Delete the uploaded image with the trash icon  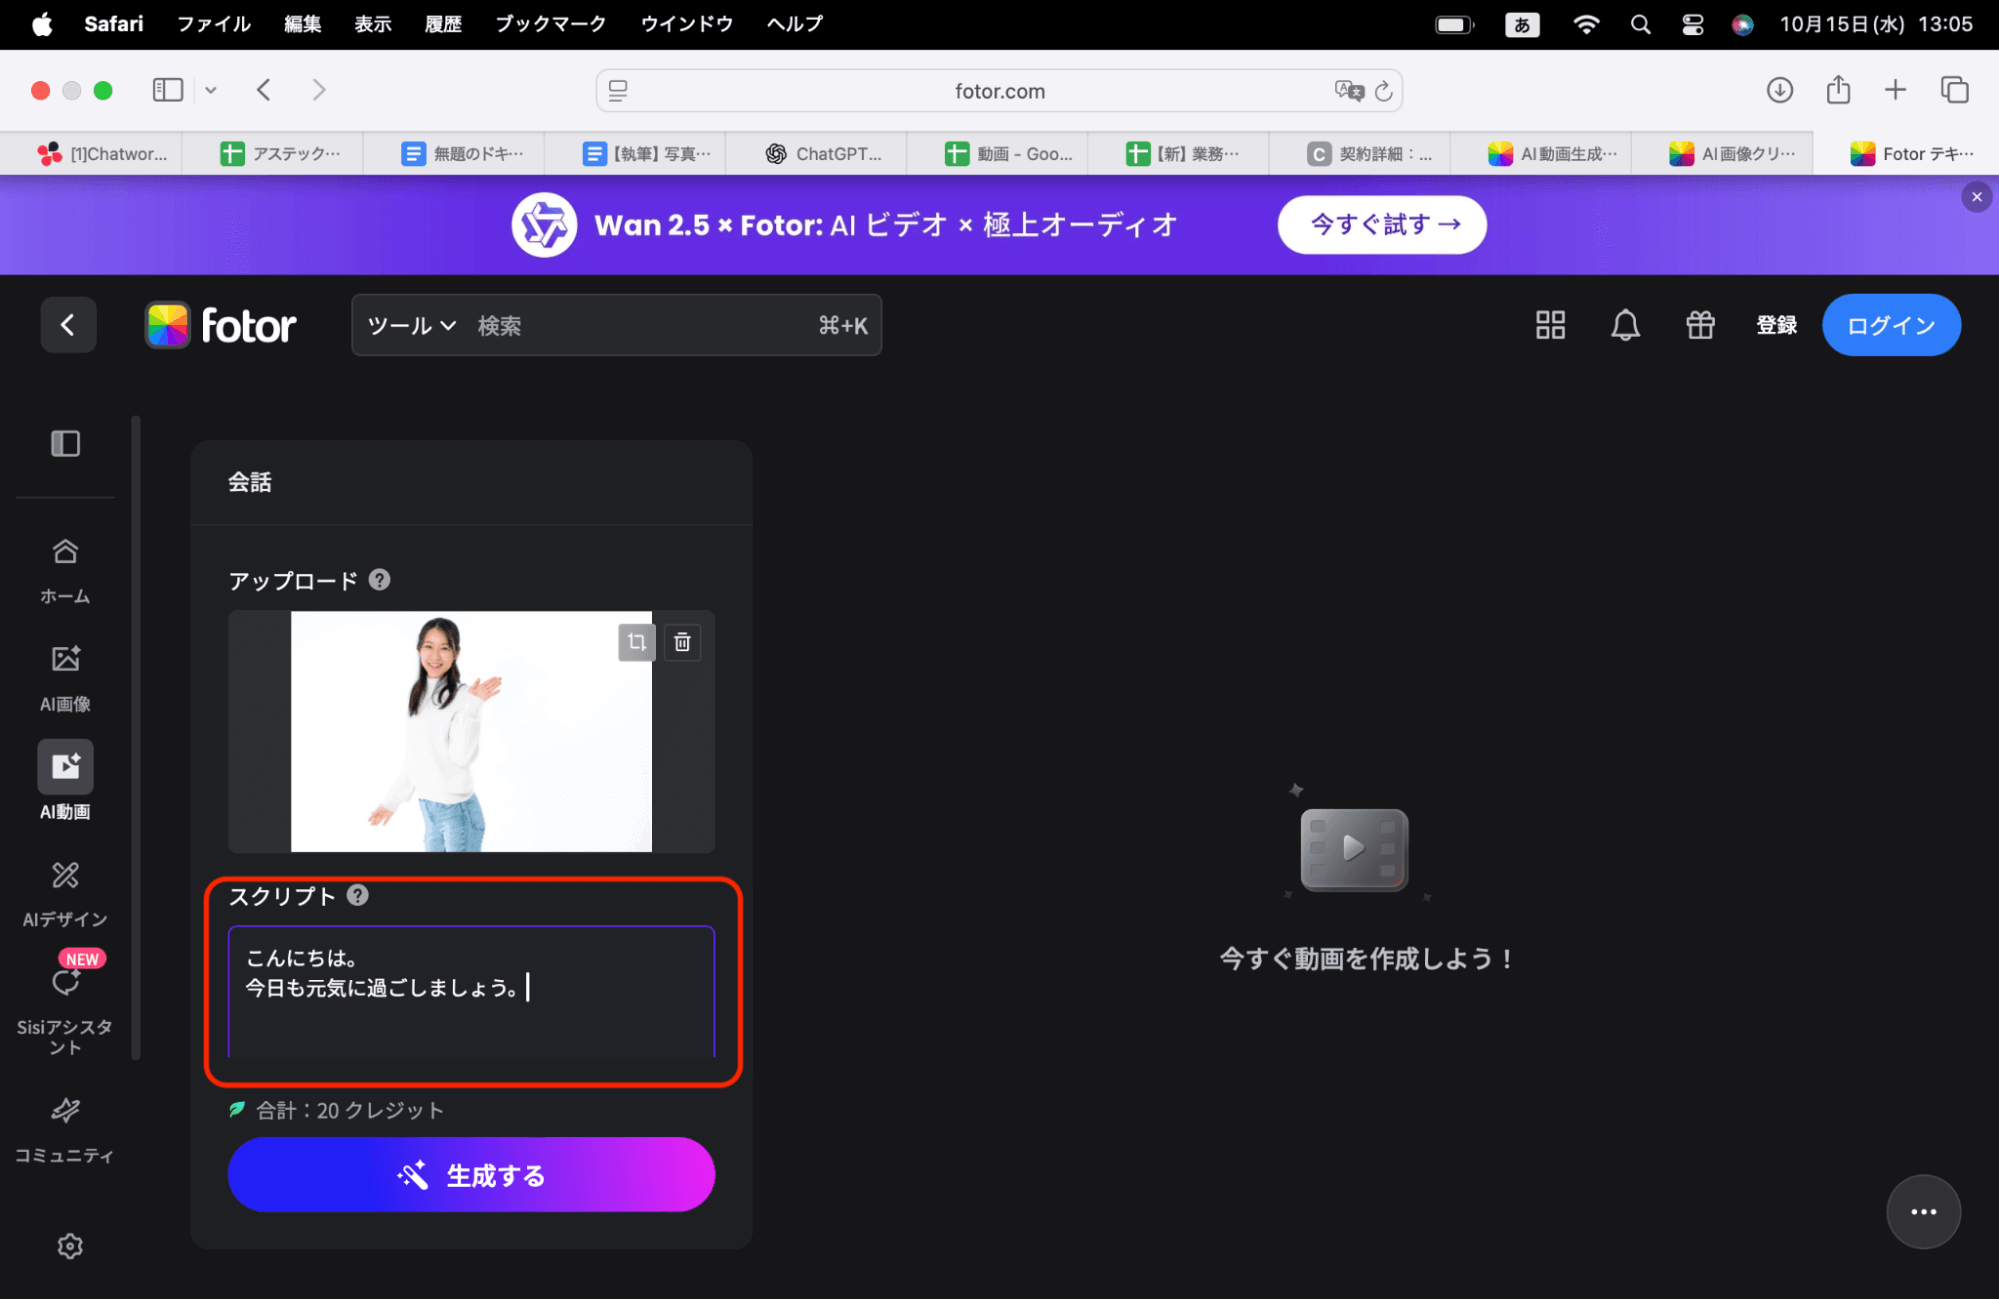click(682, 642)
